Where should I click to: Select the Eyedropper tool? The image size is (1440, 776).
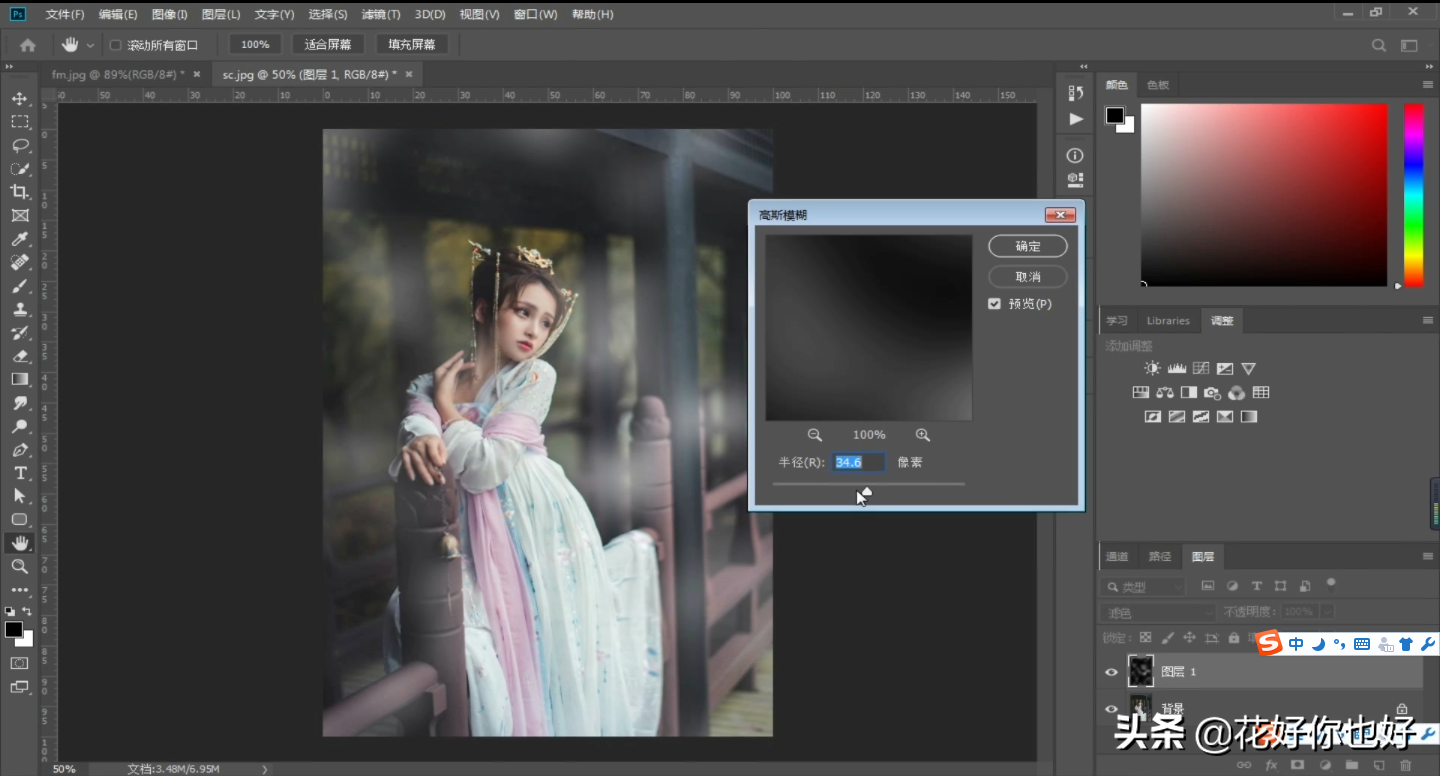(19, 239)
